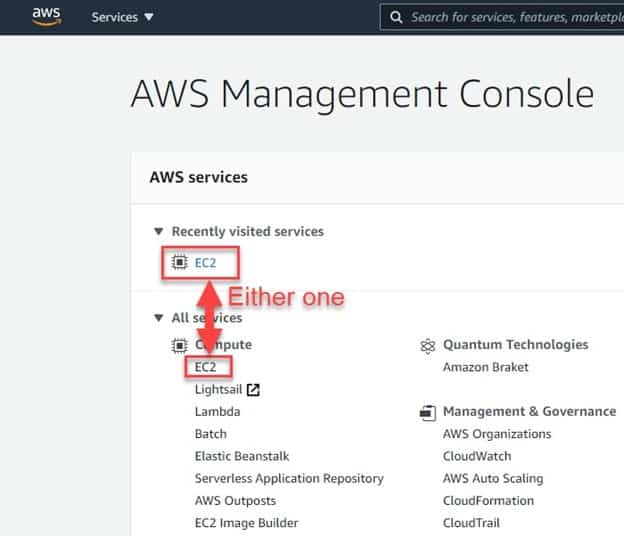The image size is (624, 536).
Task: Open the Lightsail service link
Action: click(218, 389)
